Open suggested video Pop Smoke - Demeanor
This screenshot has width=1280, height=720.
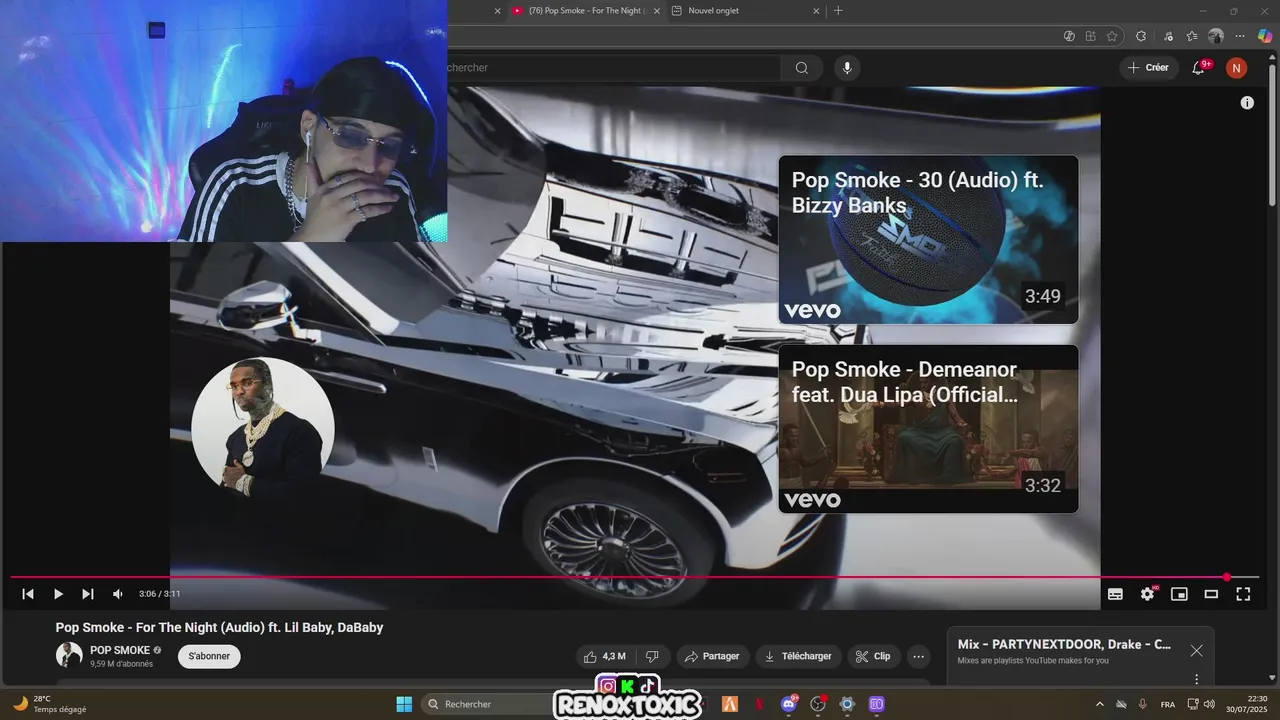[928, 429]
